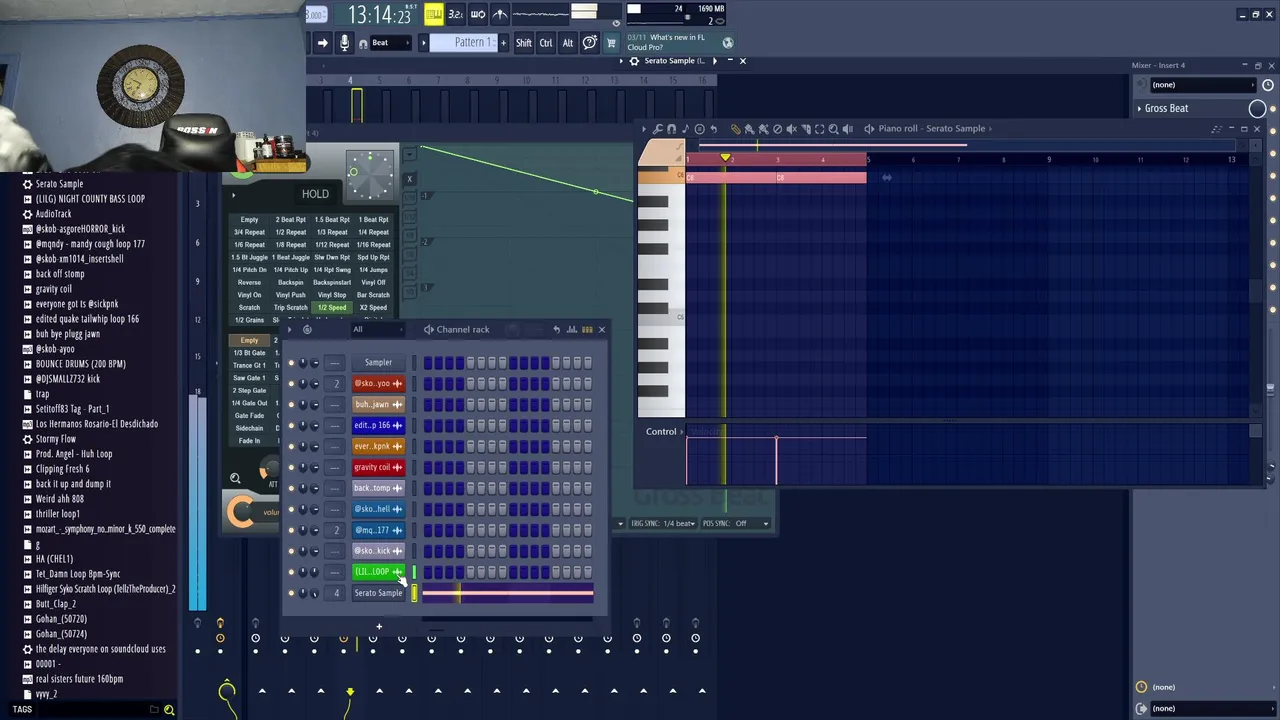The height and width of the screenshot is (720, 1280).
Task: Click the C6 note at piano roll start
Action: [x=732, y=178]
